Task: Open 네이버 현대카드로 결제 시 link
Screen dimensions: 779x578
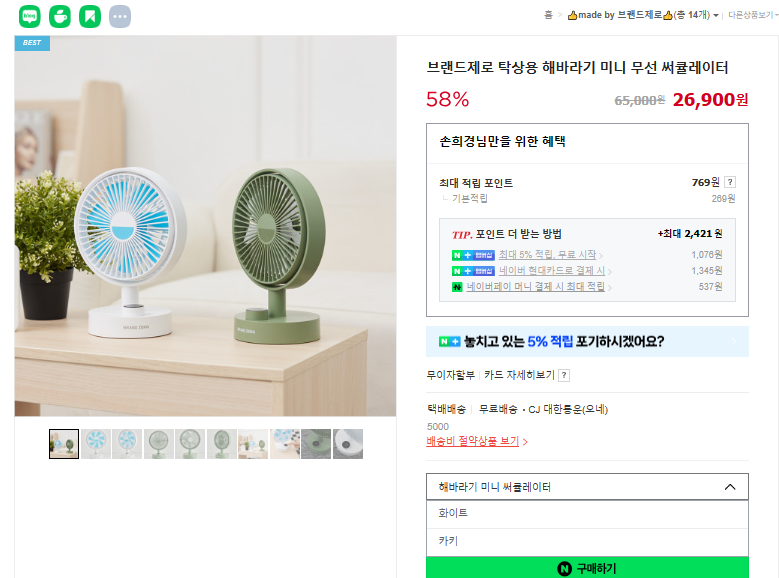Action: (551, 270)
